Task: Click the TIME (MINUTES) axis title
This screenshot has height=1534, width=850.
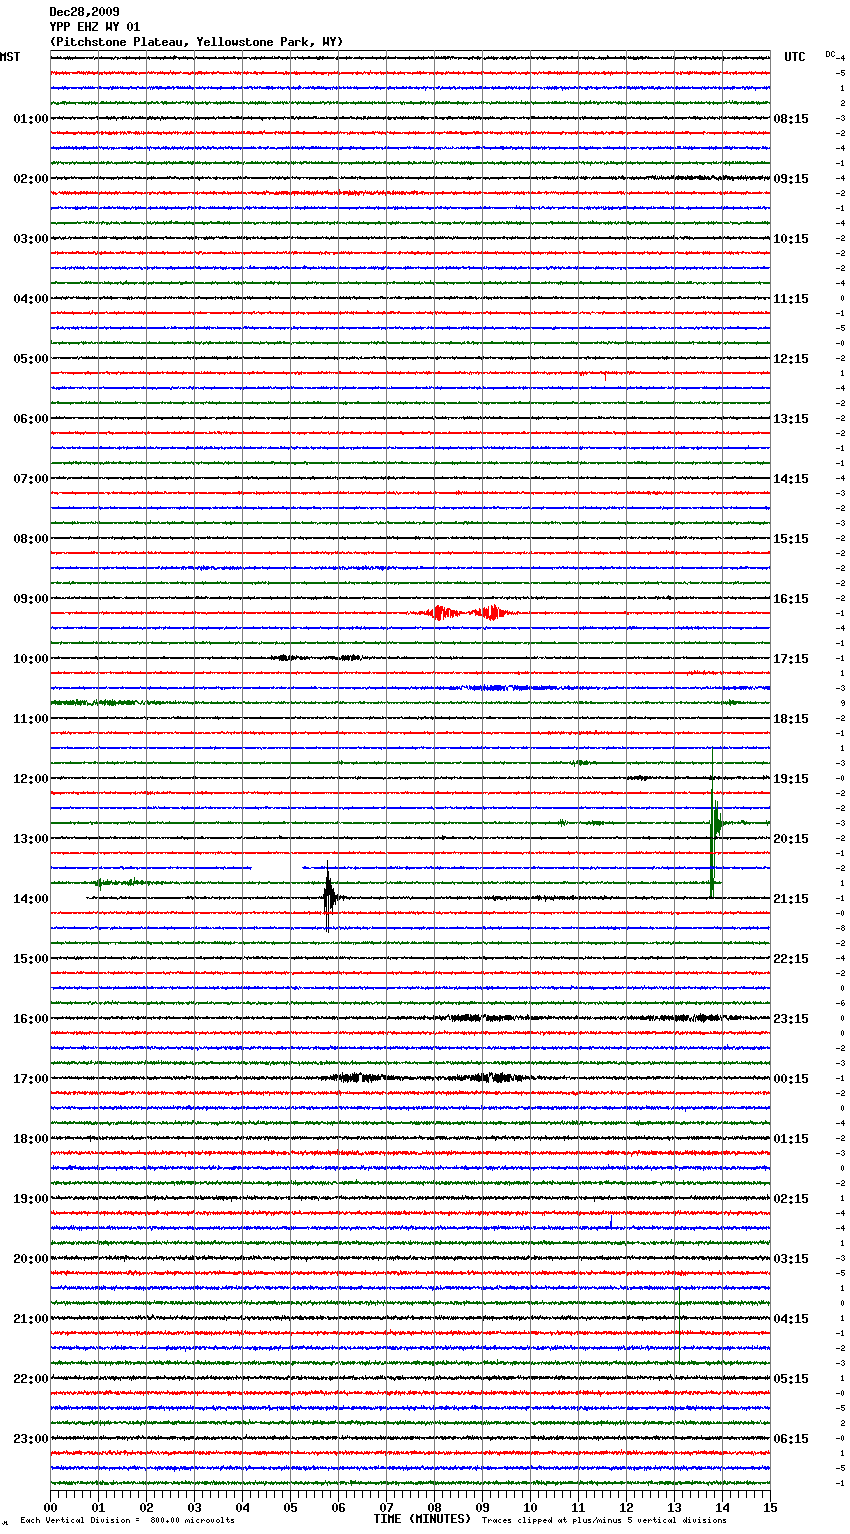Action: [x=422, y=1519]
